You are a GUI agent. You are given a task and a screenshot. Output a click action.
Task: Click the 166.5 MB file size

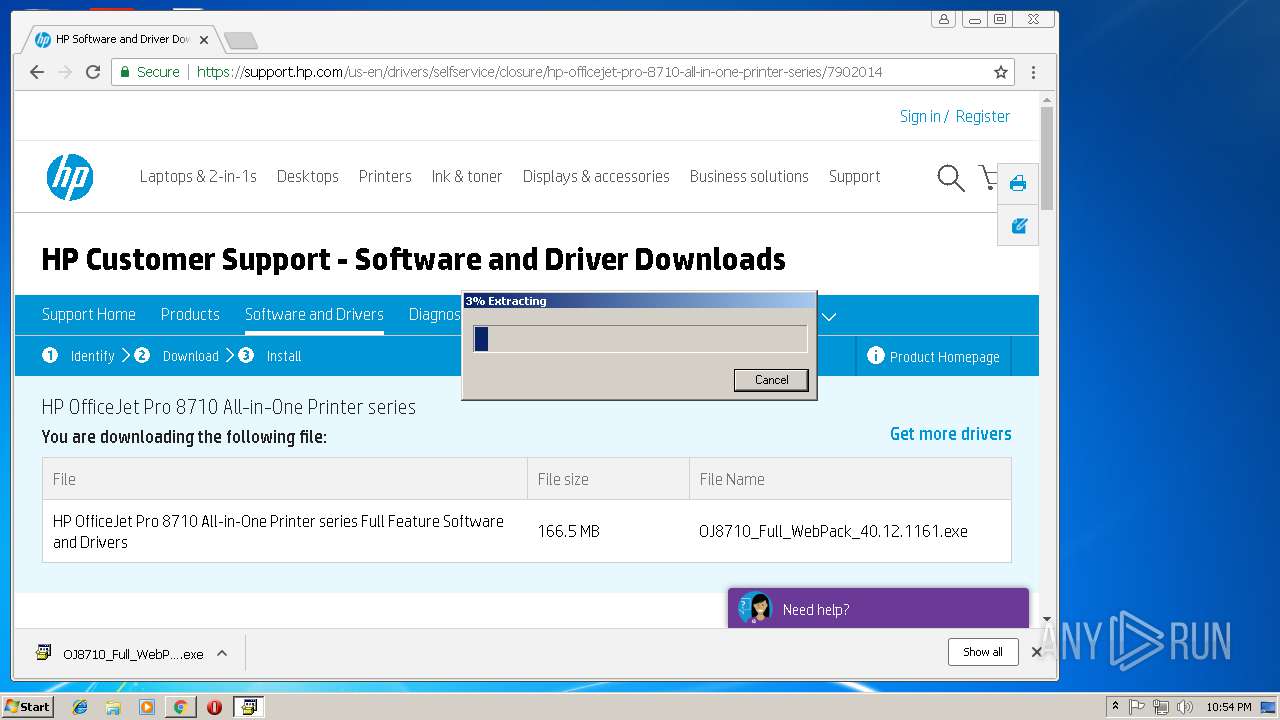click(x=569, y=531)
